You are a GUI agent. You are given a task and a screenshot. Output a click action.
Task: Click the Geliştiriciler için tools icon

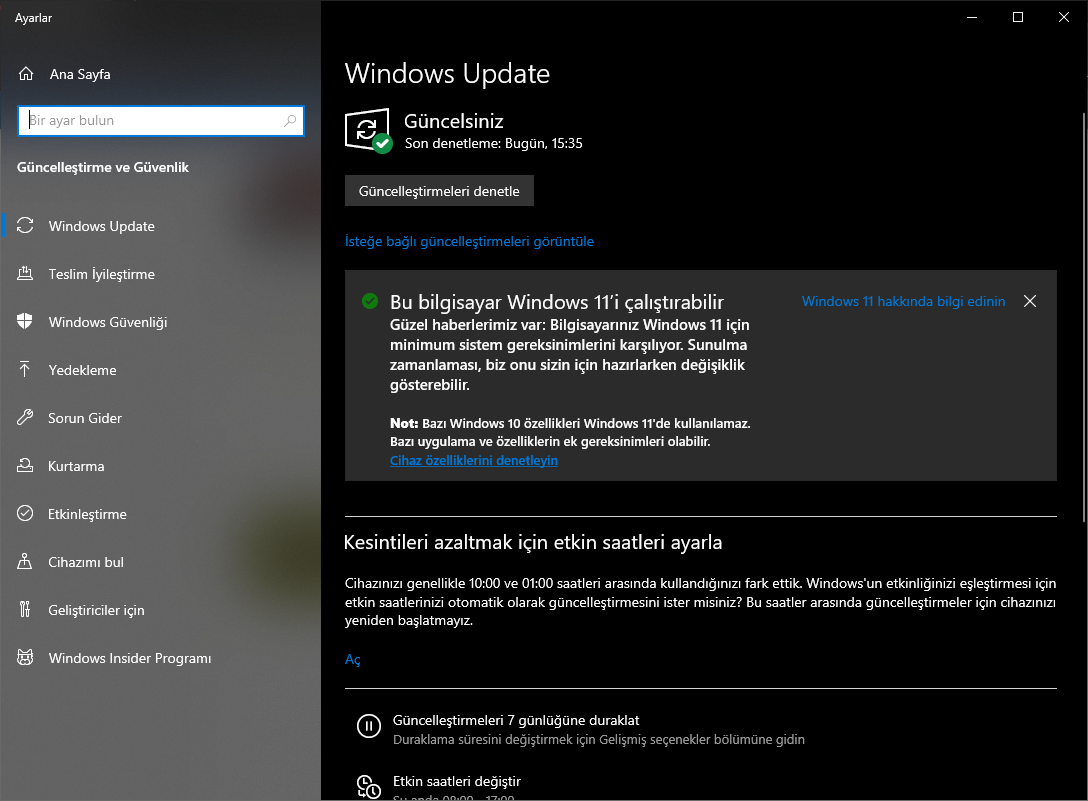[x=25, y=609]
